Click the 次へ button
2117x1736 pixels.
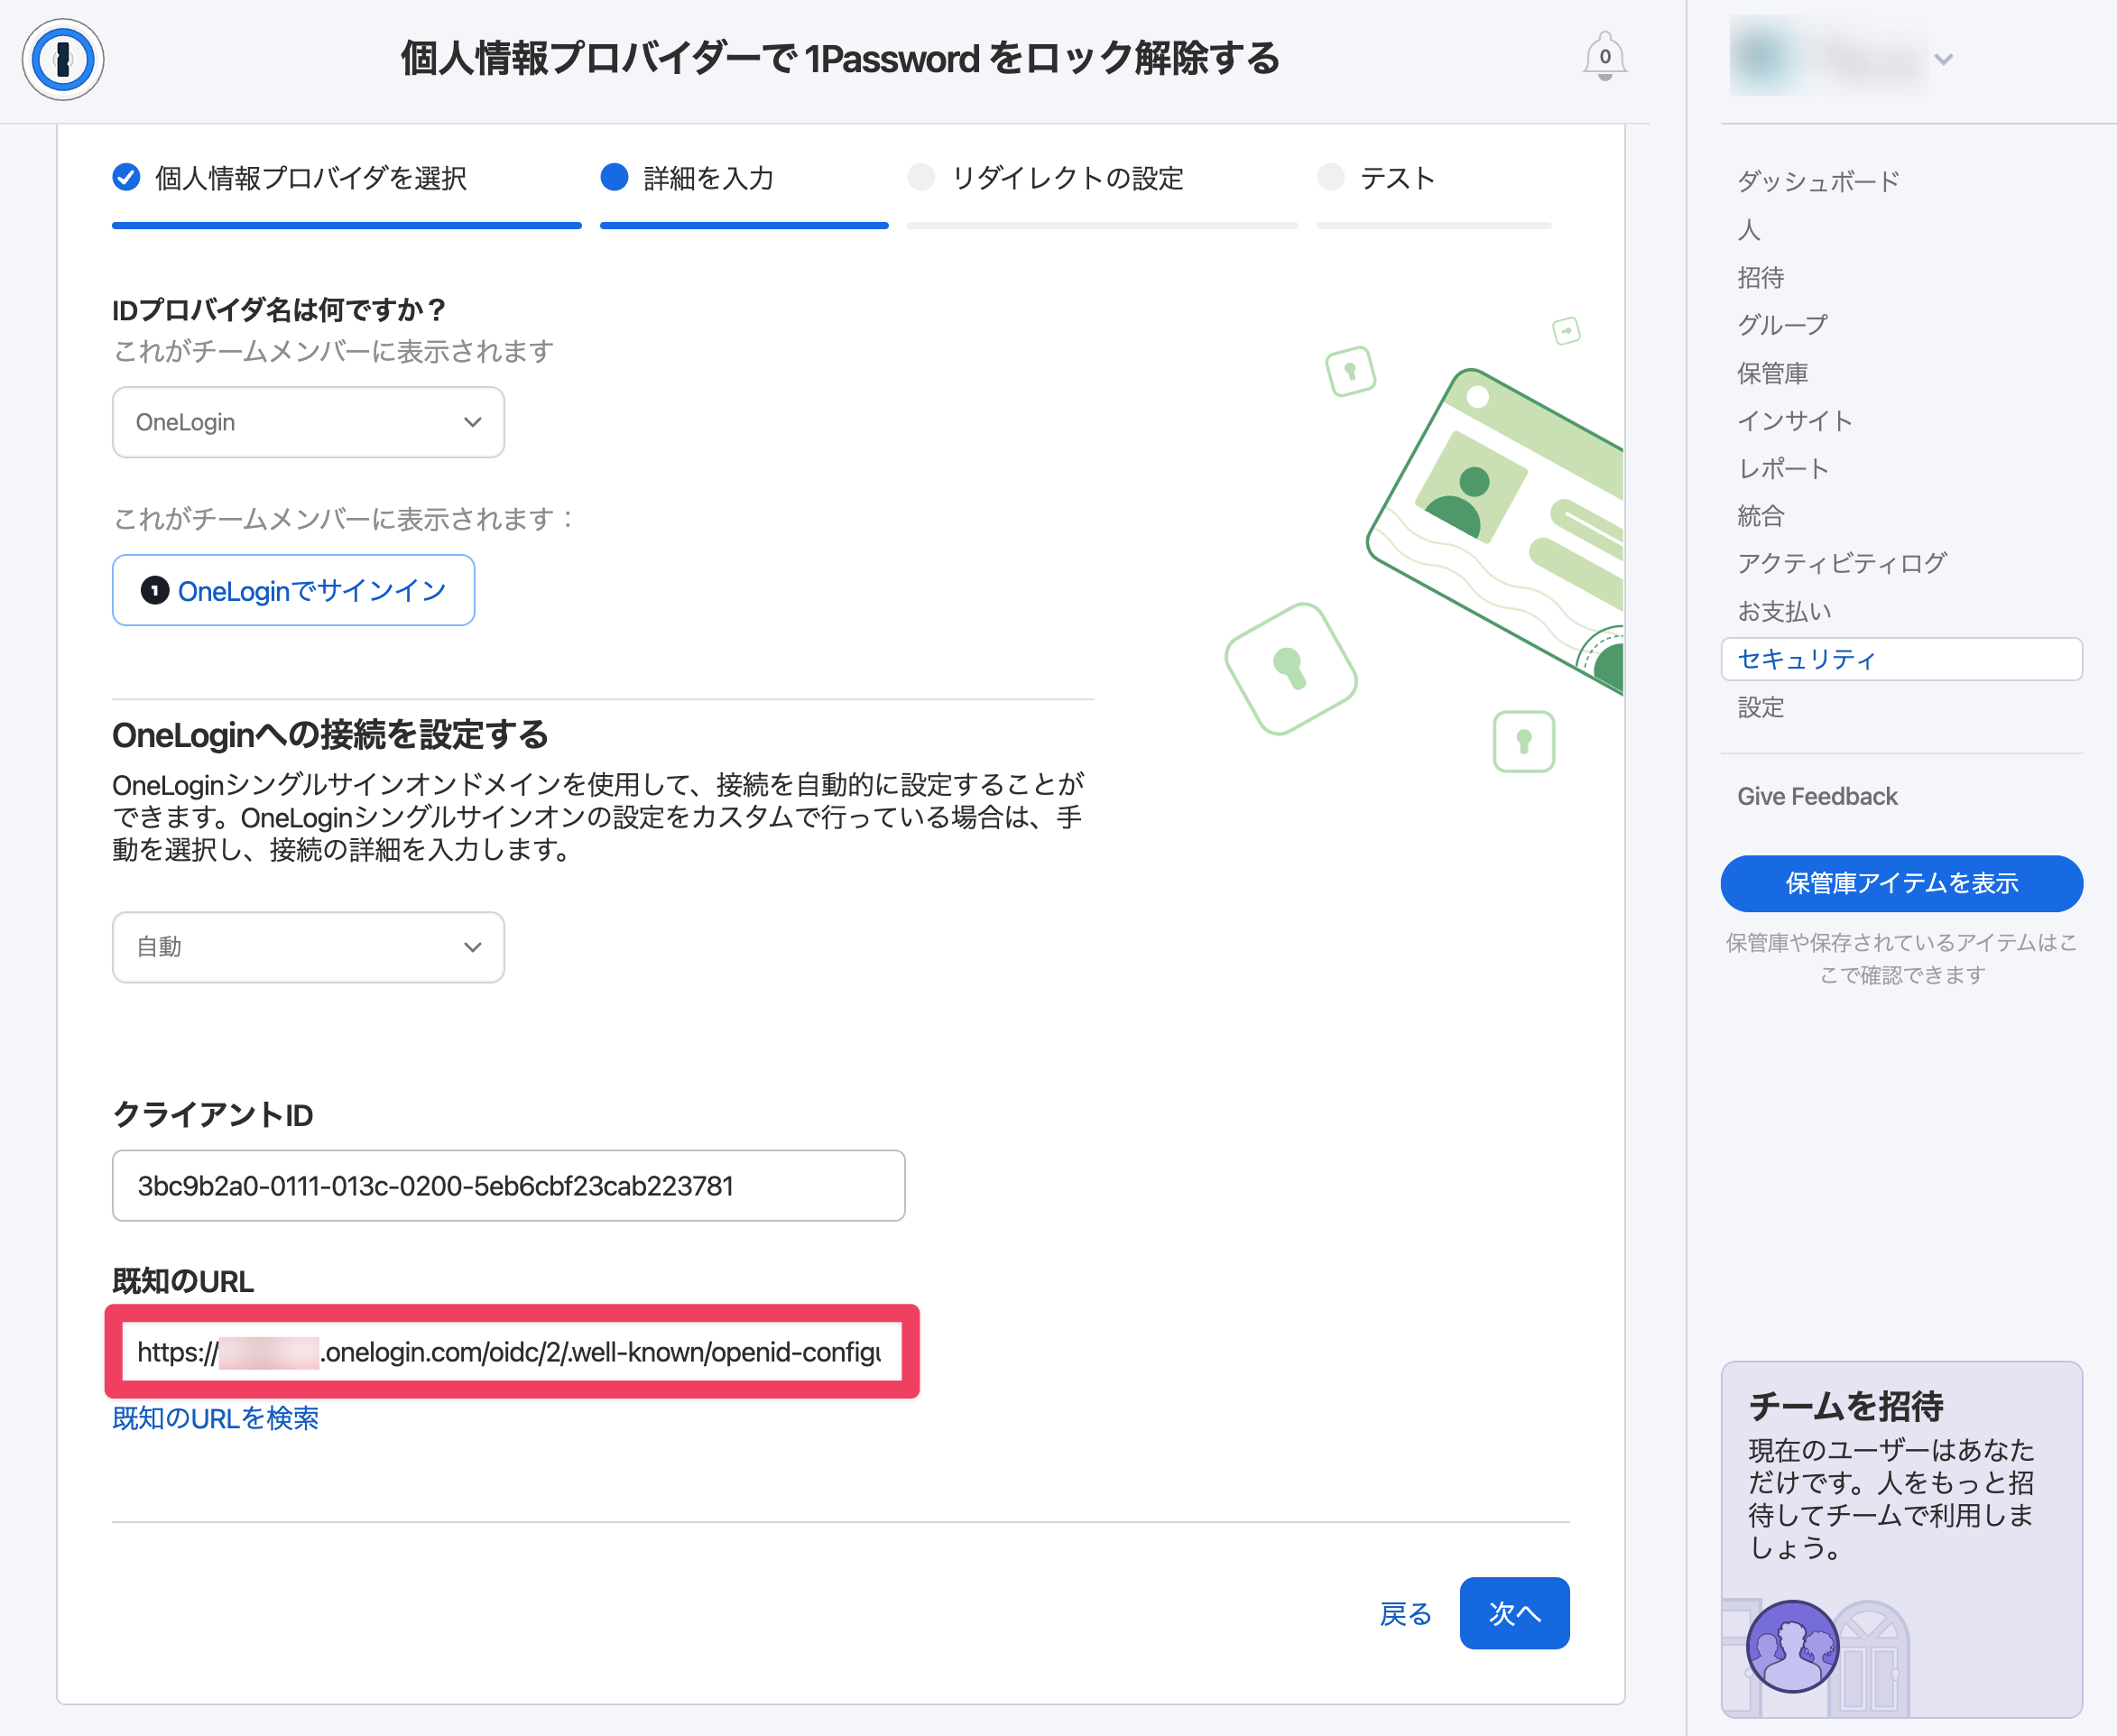(x=1514, y=1613)
